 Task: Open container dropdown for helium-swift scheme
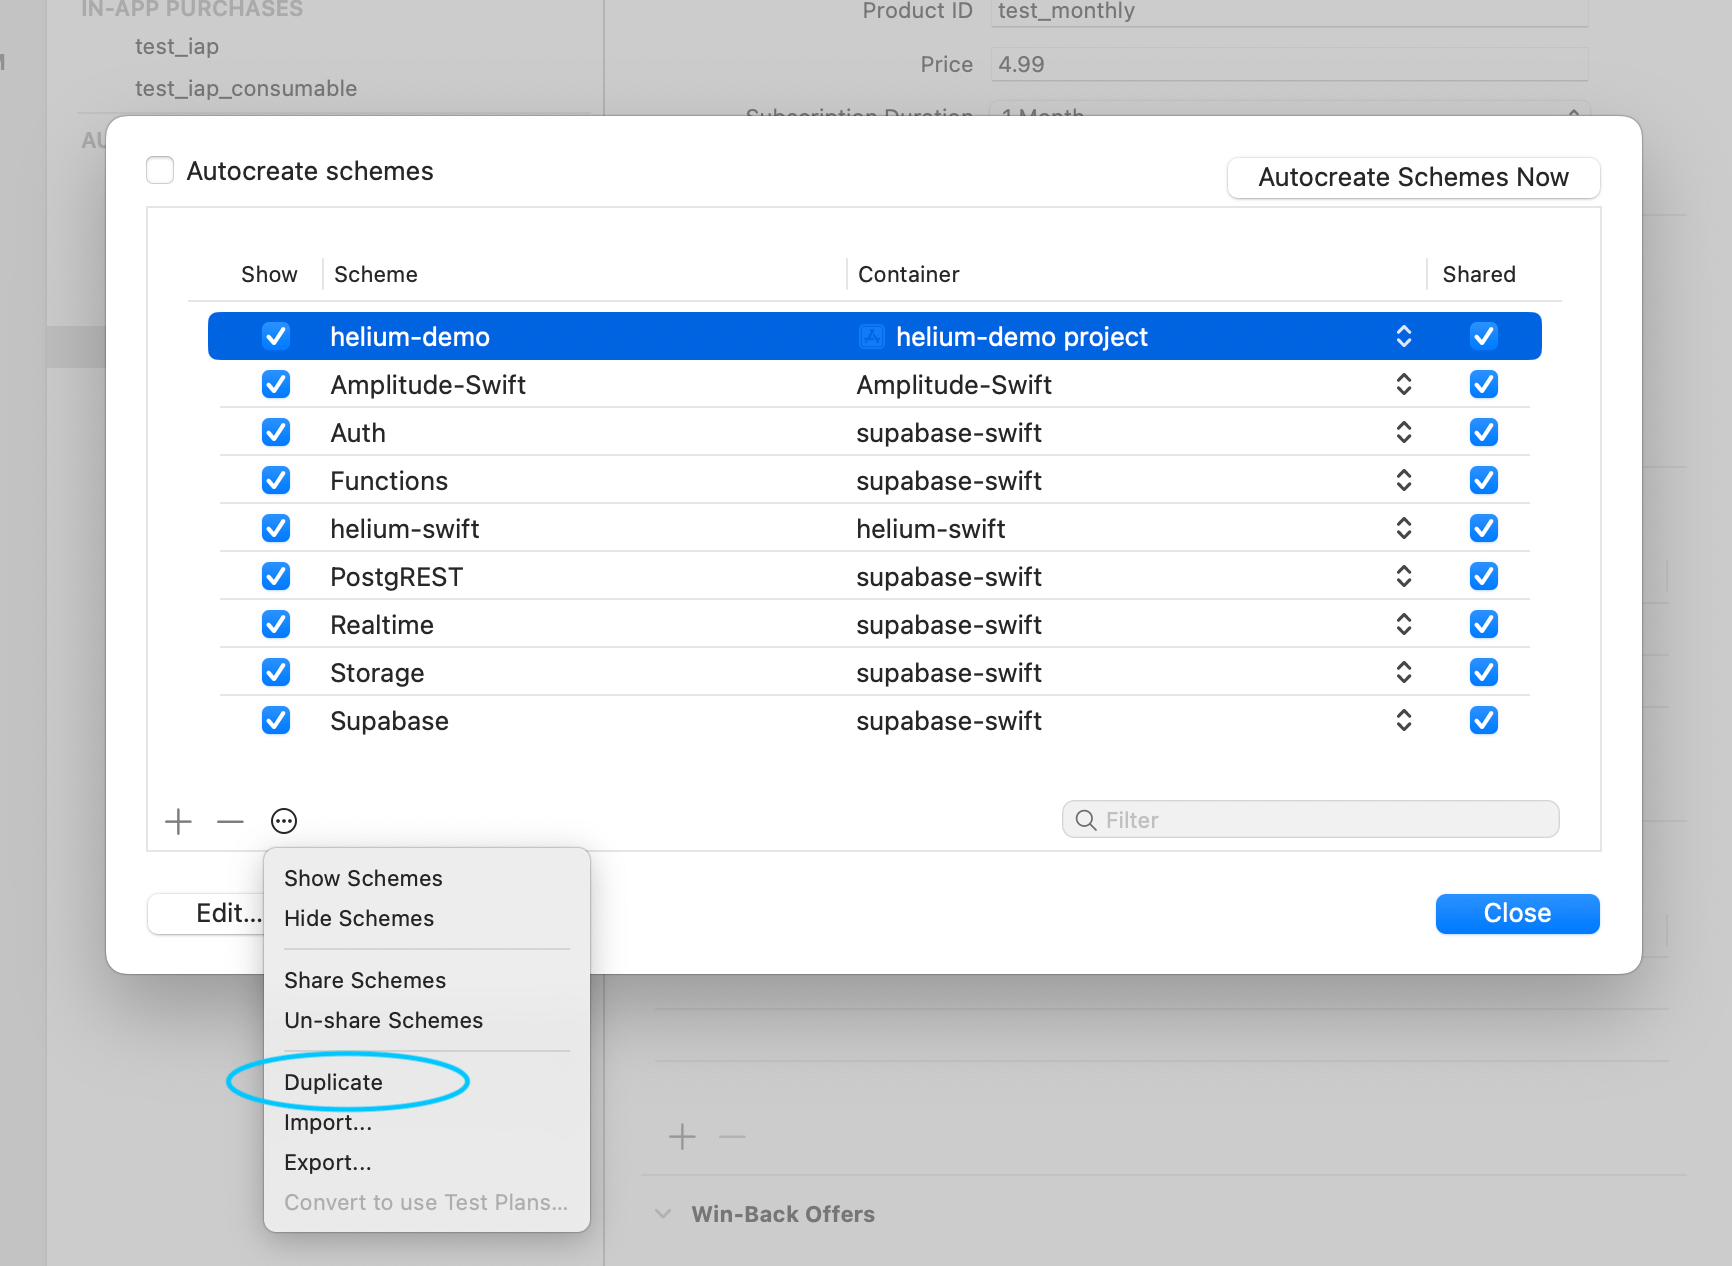click(1404, 528)
